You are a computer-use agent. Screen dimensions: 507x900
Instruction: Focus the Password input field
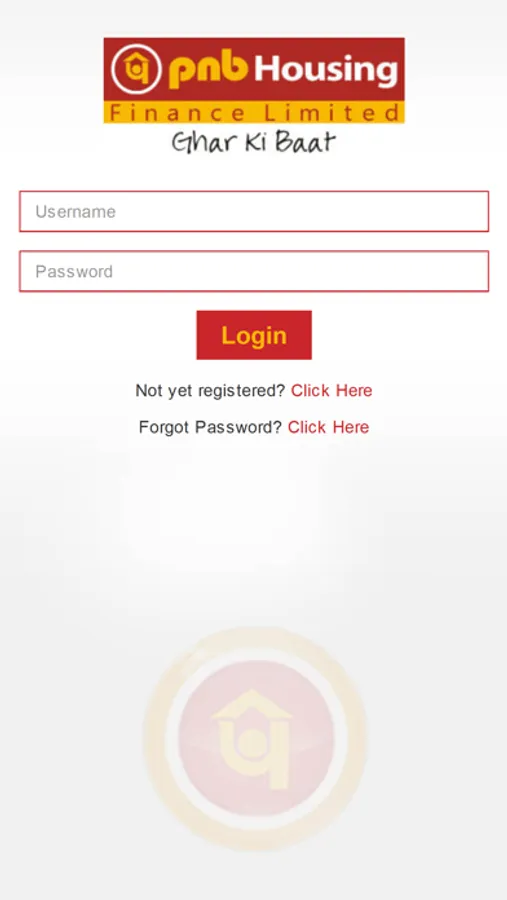pos(254,271)
